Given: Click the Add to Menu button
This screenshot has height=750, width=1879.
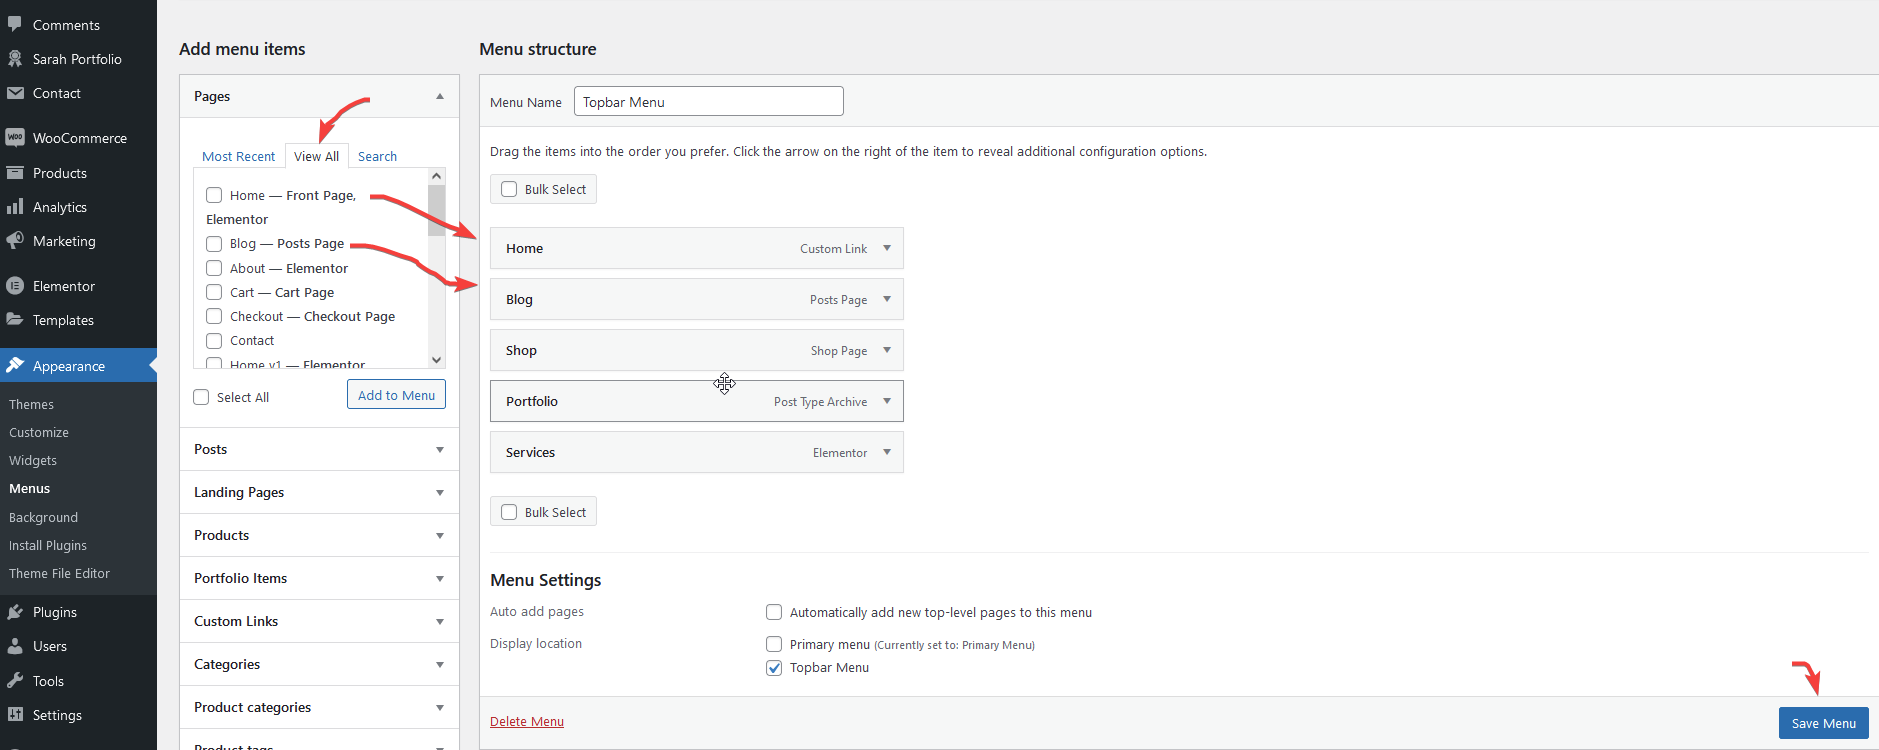Looking at the screenshot, I should point(396,395).
